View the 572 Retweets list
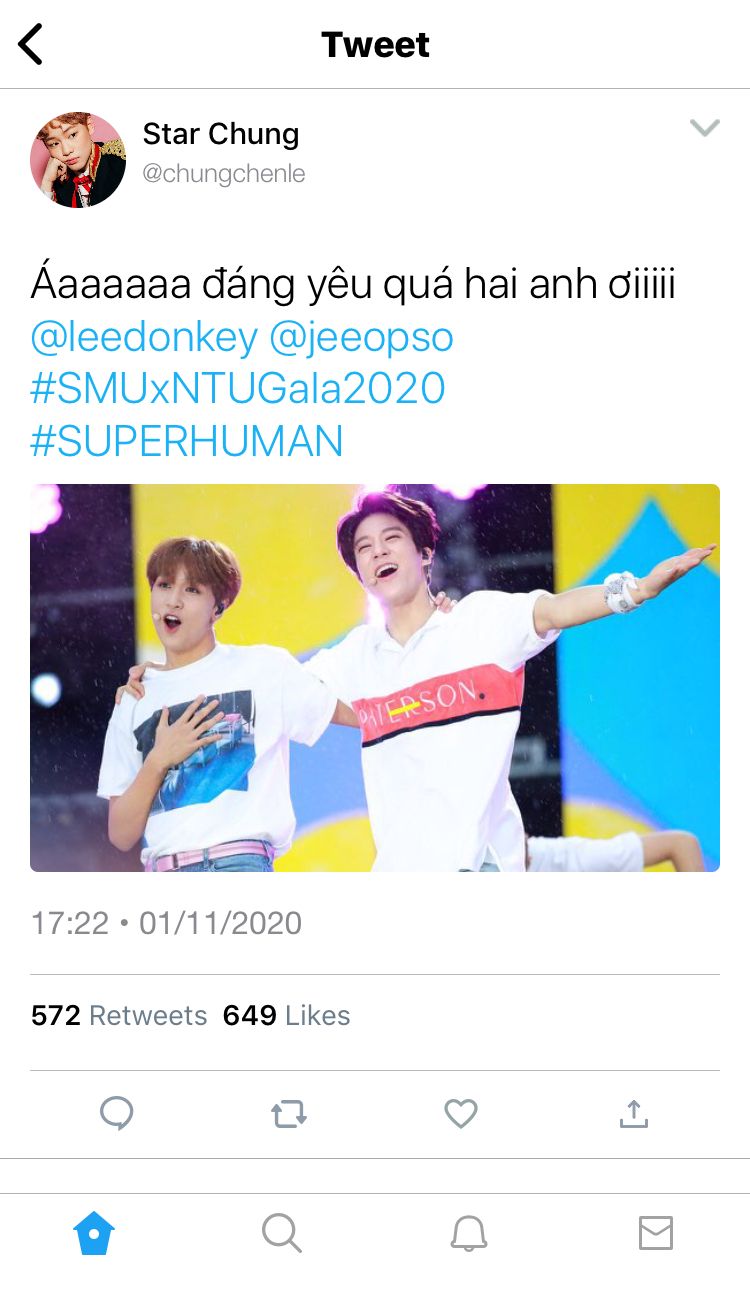 click(x=119, y=1016)
